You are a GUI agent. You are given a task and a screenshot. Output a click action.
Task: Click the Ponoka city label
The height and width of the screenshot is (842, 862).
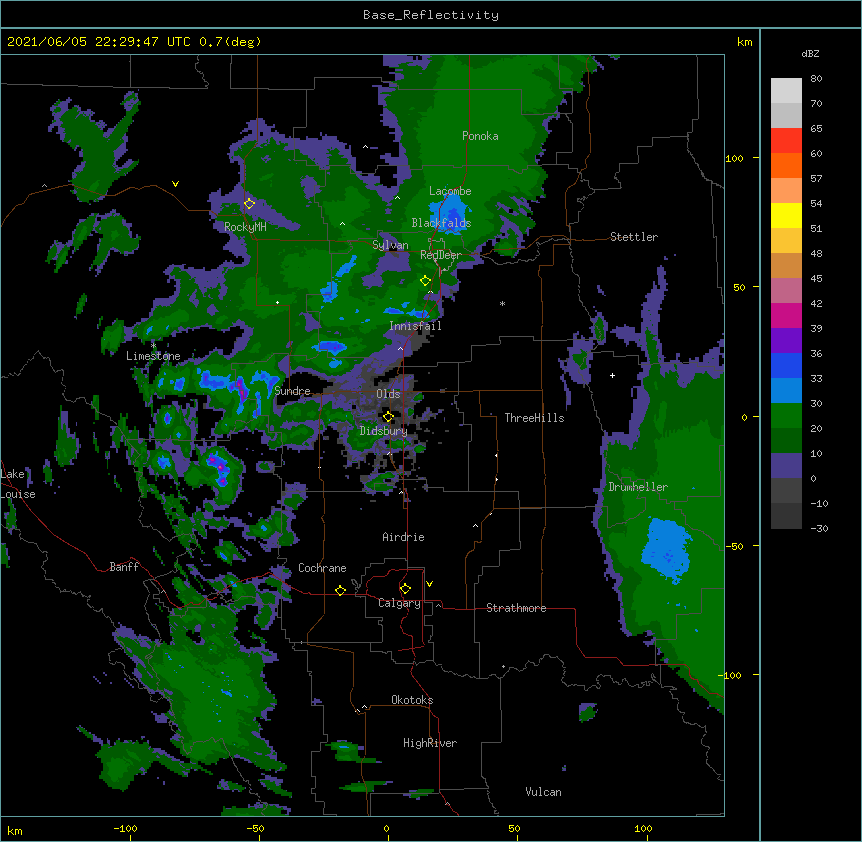point(480,136)
